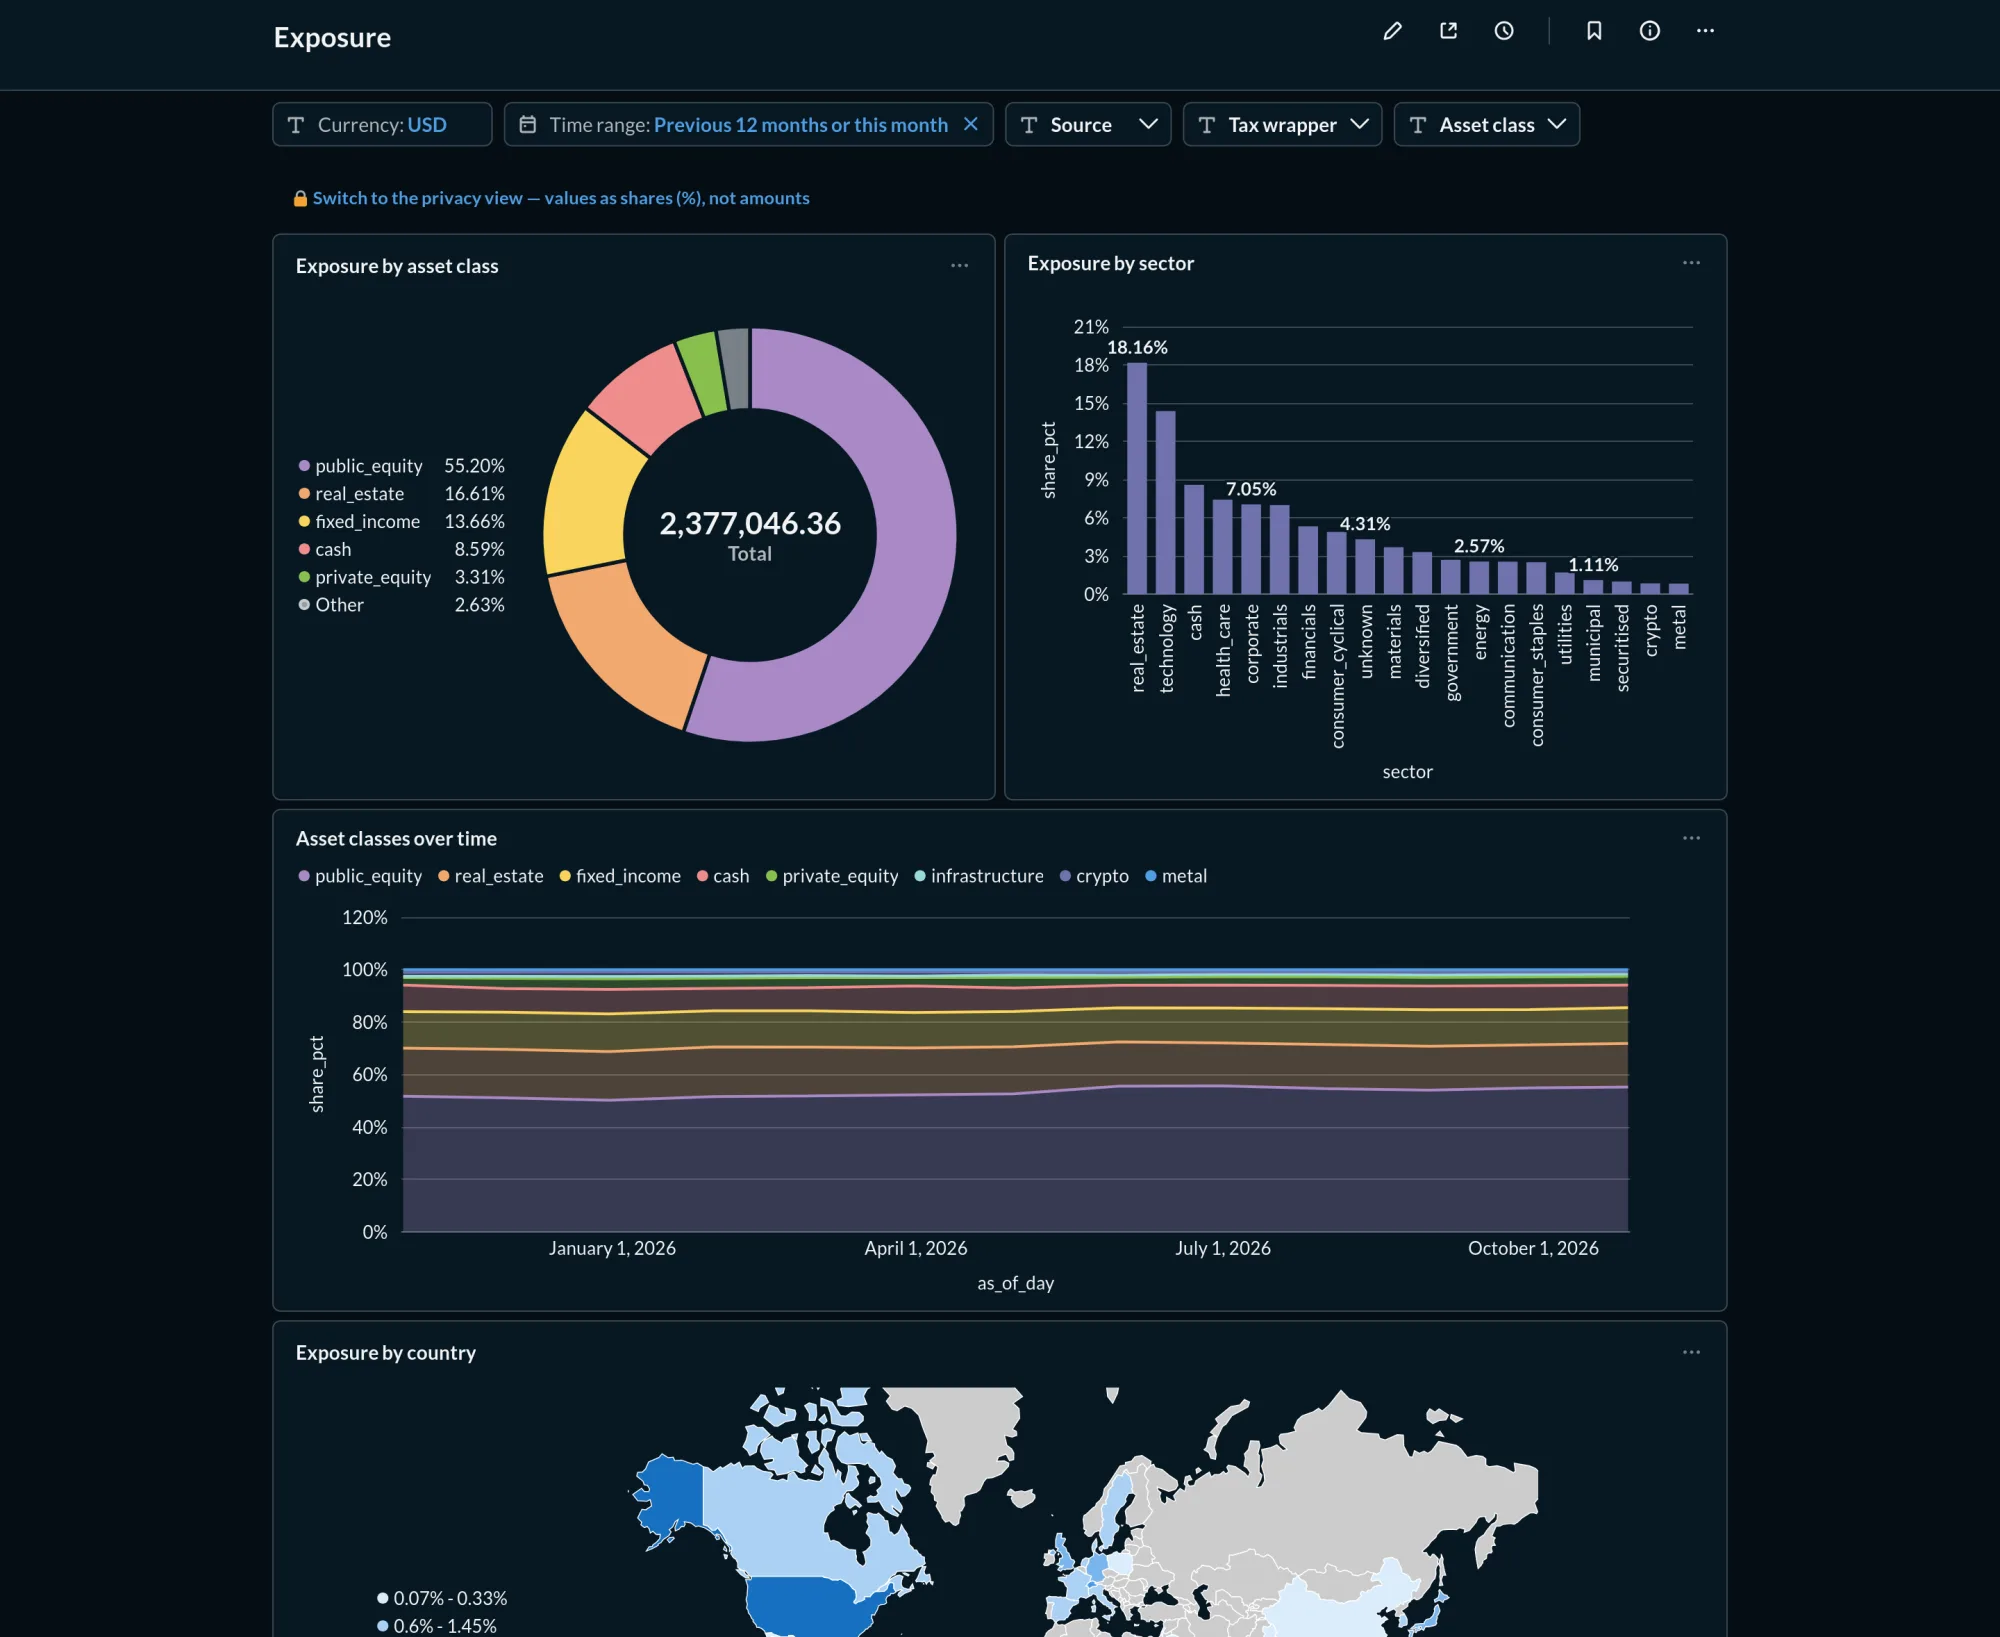The height and width of the screenshot is (1637, 2000).
Task: Open Asset classes over time card menu
Action: click(x=1692, y=838)
